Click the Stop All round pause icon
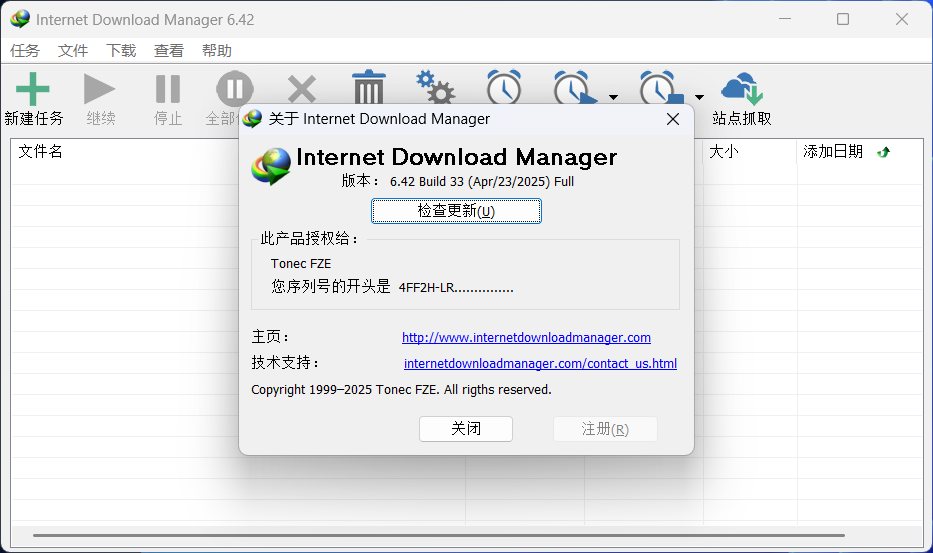The image size is (933, 553). [234, 89]
